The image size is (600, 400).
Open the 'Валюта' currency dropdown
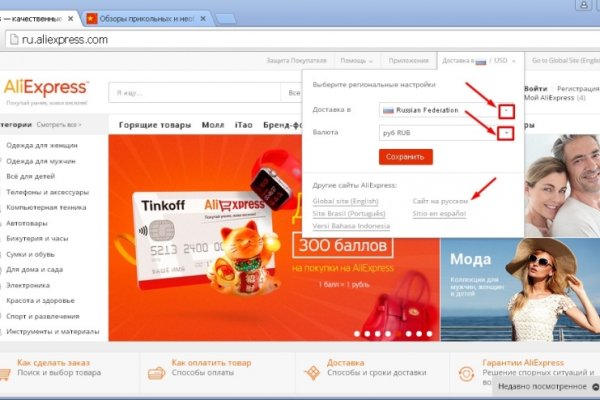tap(507, 133)
